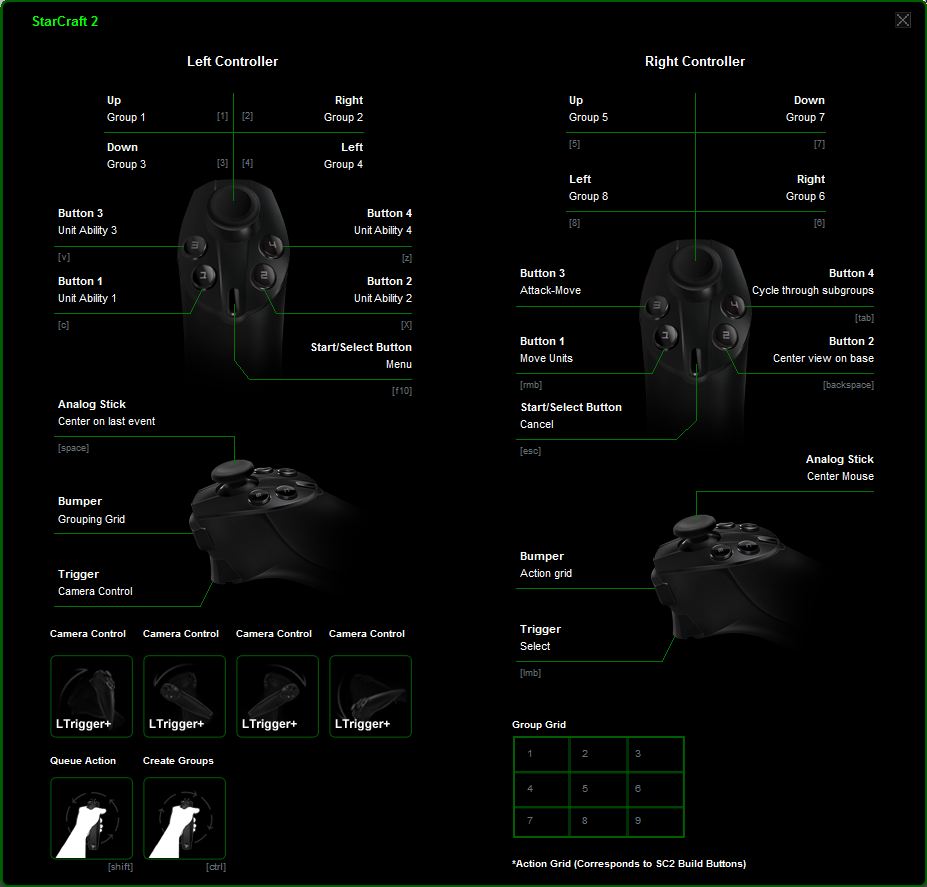Click the "Center view on base" binding
Screen dimensions: 927x887
point(823,358)
